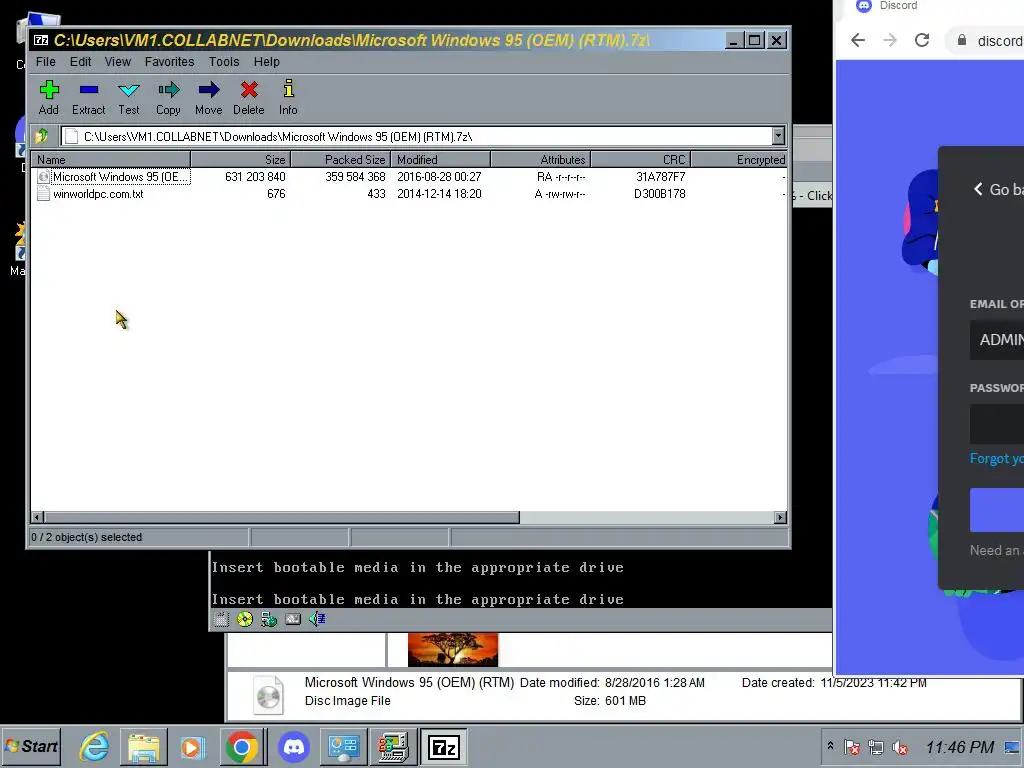This screenshot has width=1024, height=768.
Task: Launch Windows Media Player from taskbar
Action: pyautogui.click(x=193, y=746)
